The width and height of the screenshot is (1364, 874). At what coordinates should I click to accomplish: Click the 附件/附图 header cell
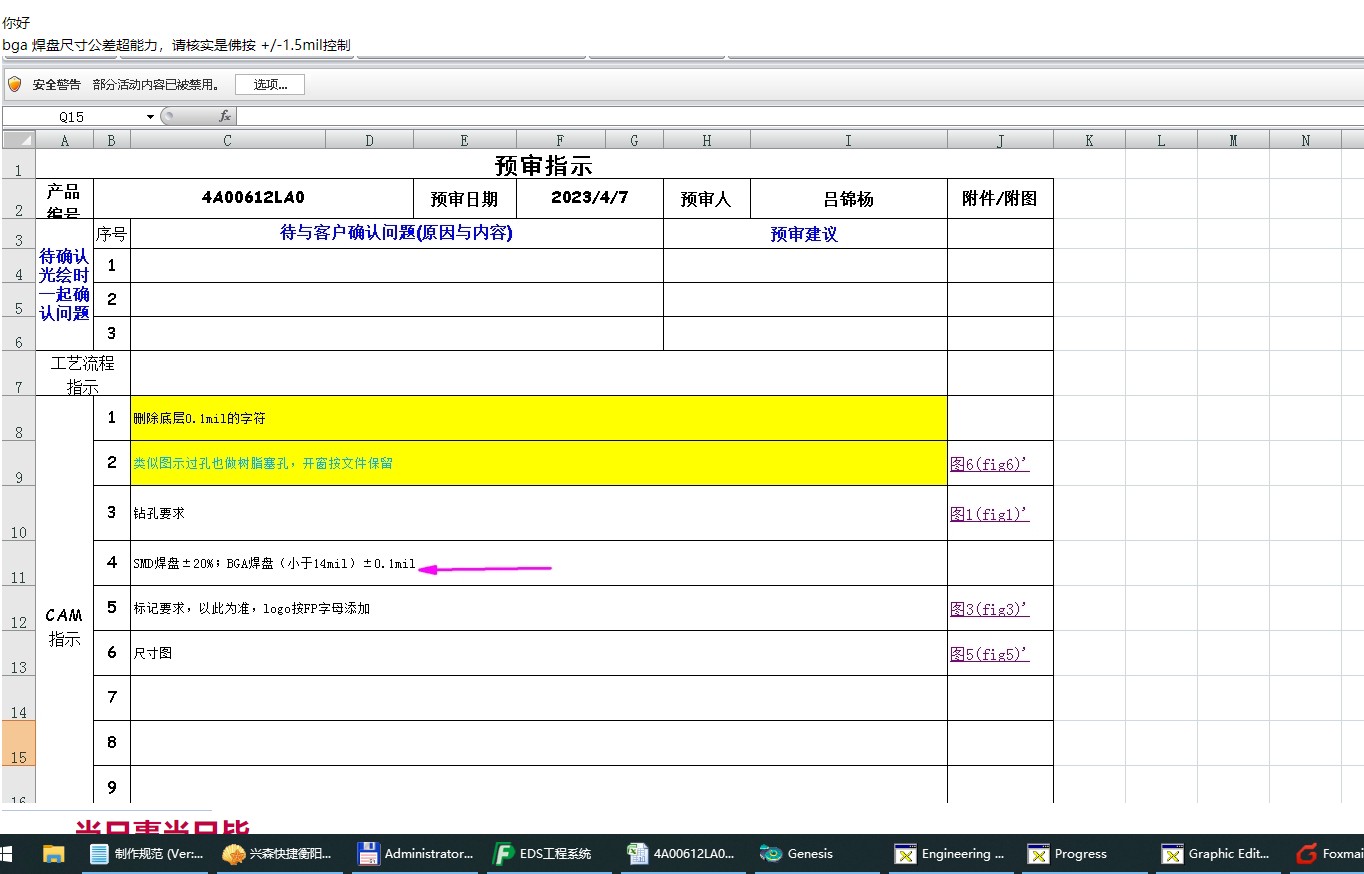(1000, 199)
